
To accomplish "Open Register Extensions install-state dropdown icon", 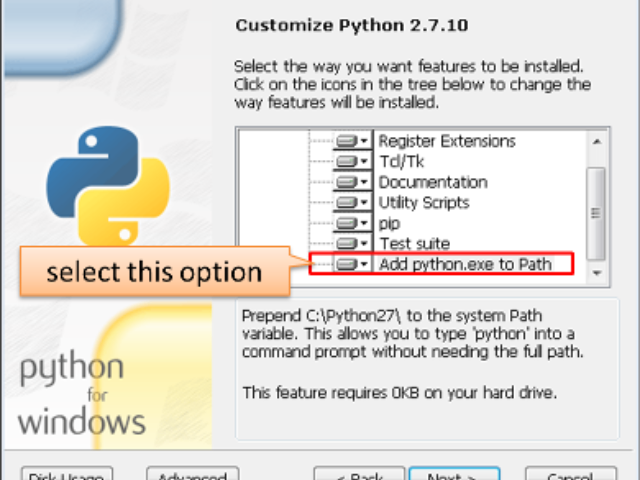I will tap(353, 141).
